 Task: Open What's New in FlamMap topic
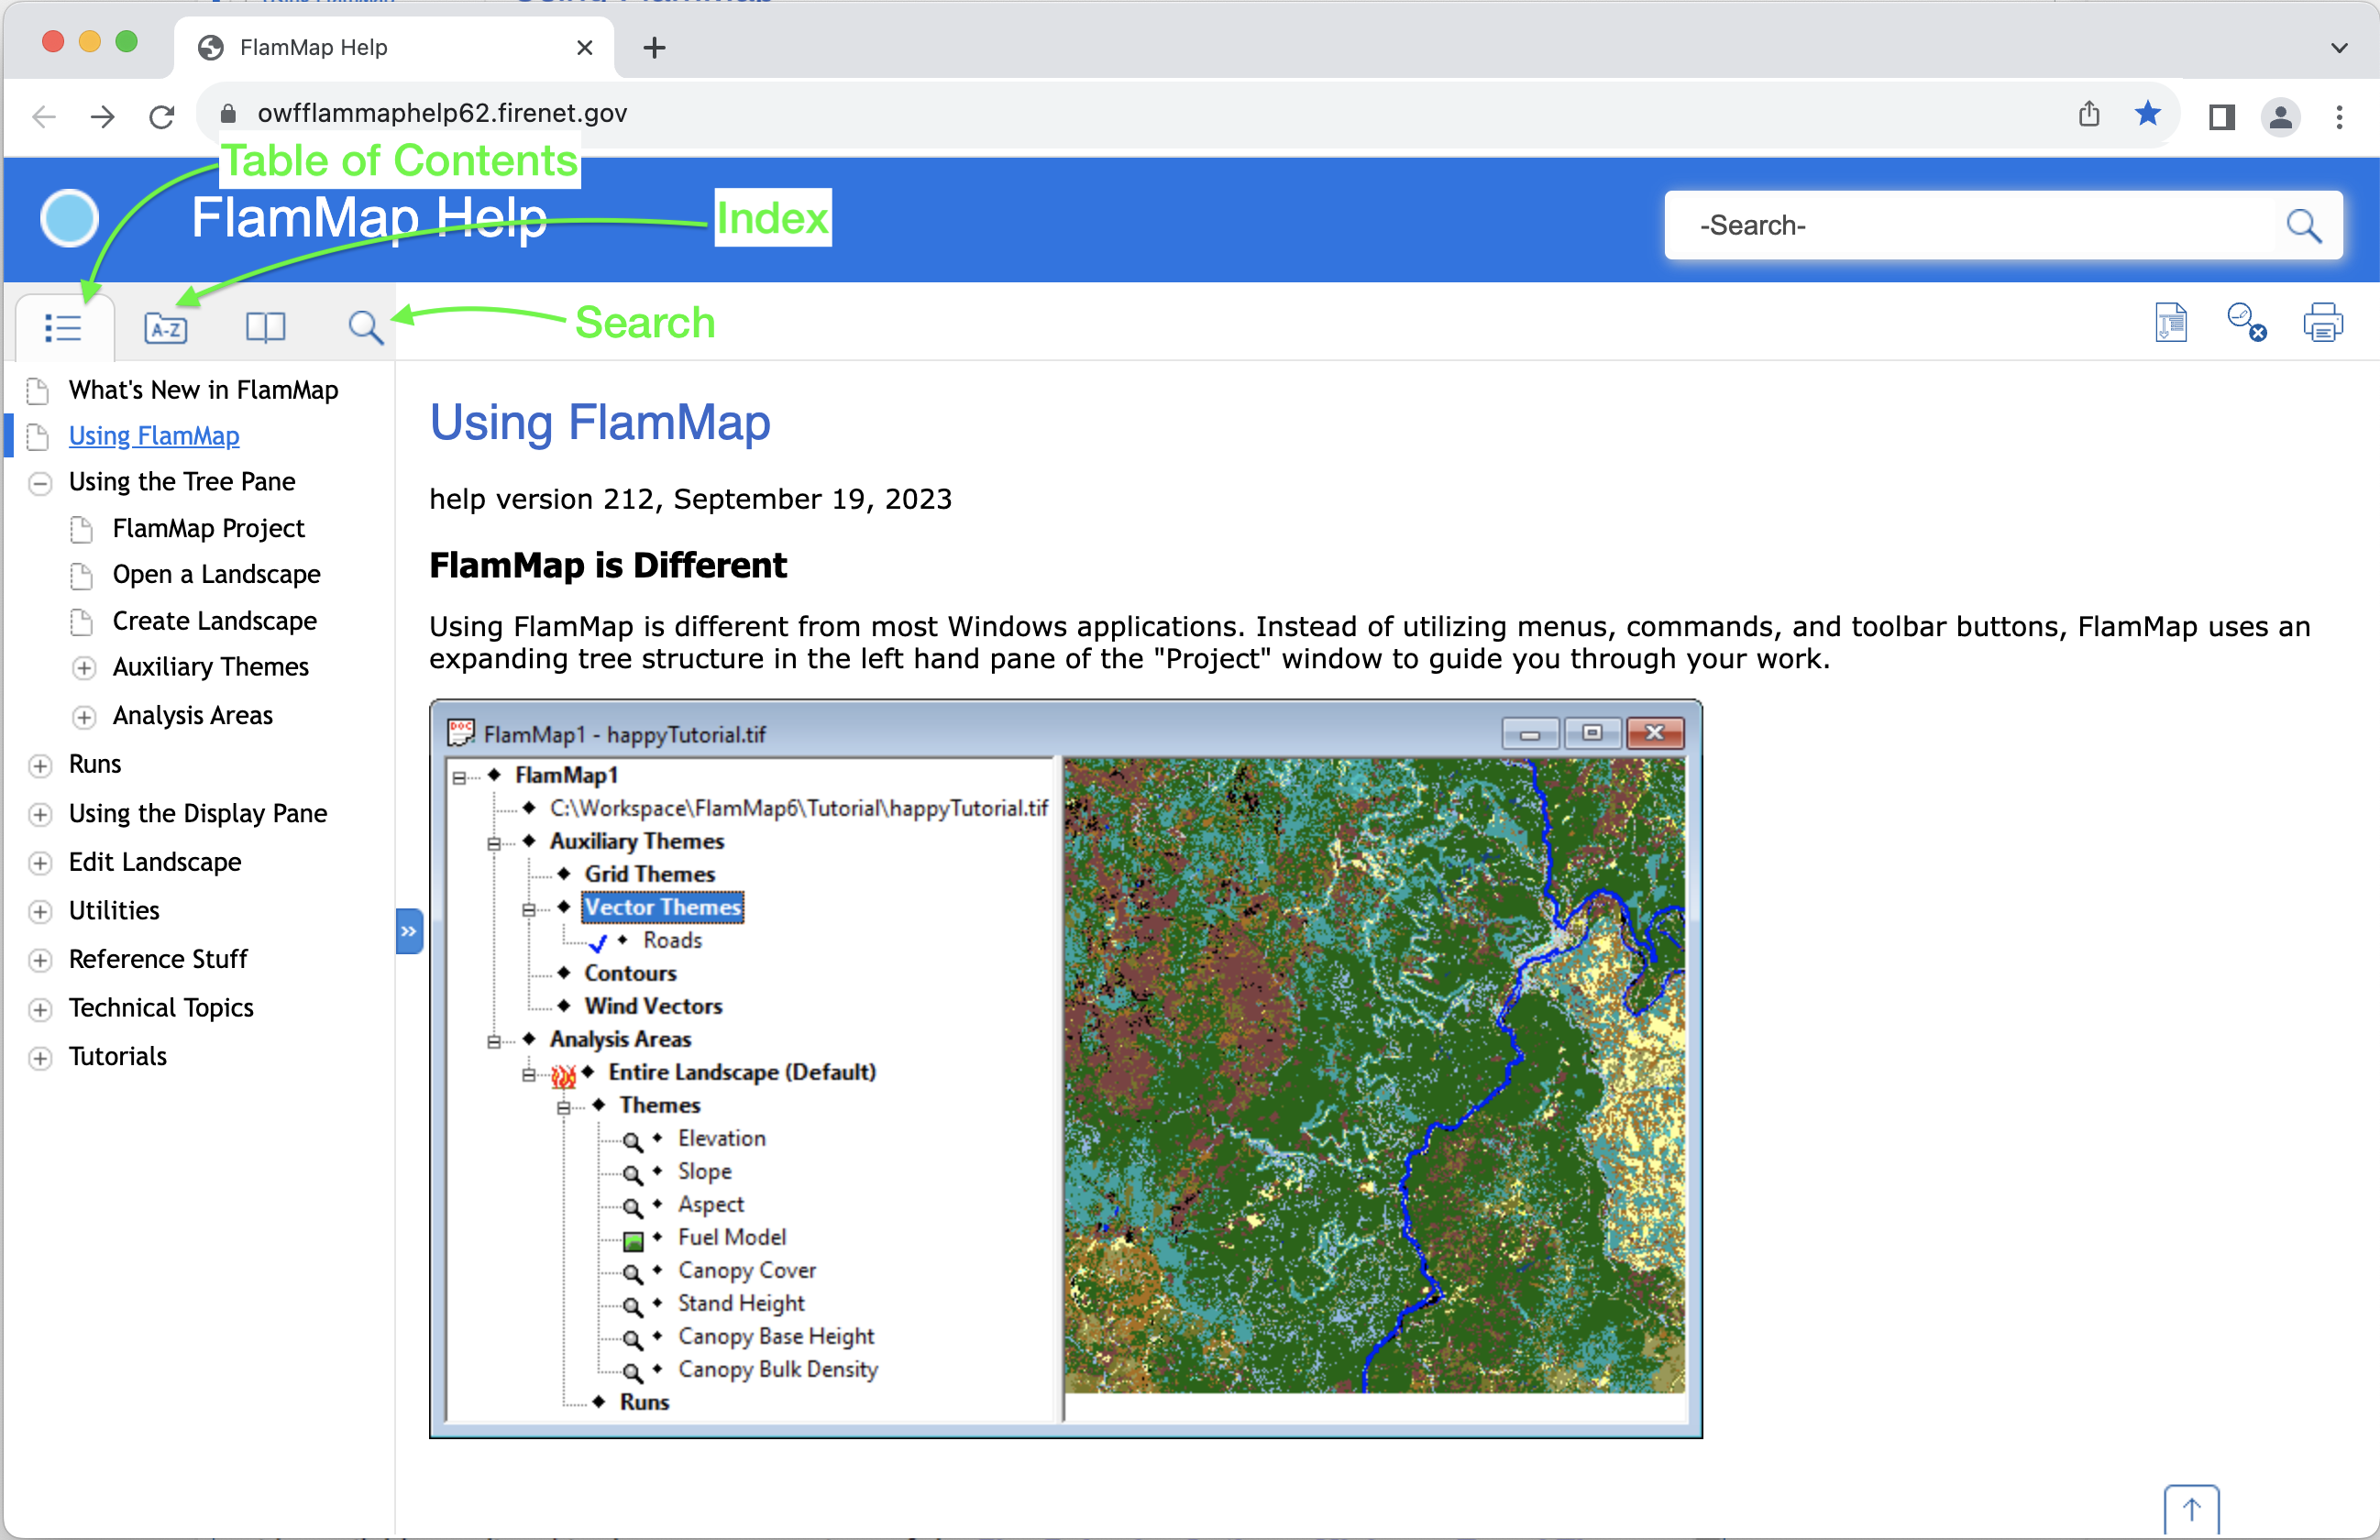[203, 390]
